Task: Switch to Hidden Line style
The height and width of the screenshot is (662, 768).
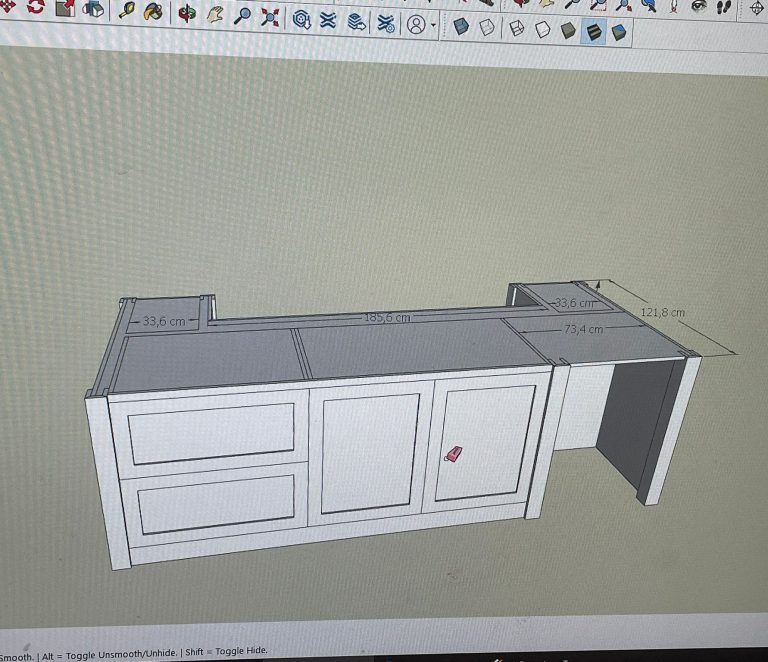Action: coord(543,30)
